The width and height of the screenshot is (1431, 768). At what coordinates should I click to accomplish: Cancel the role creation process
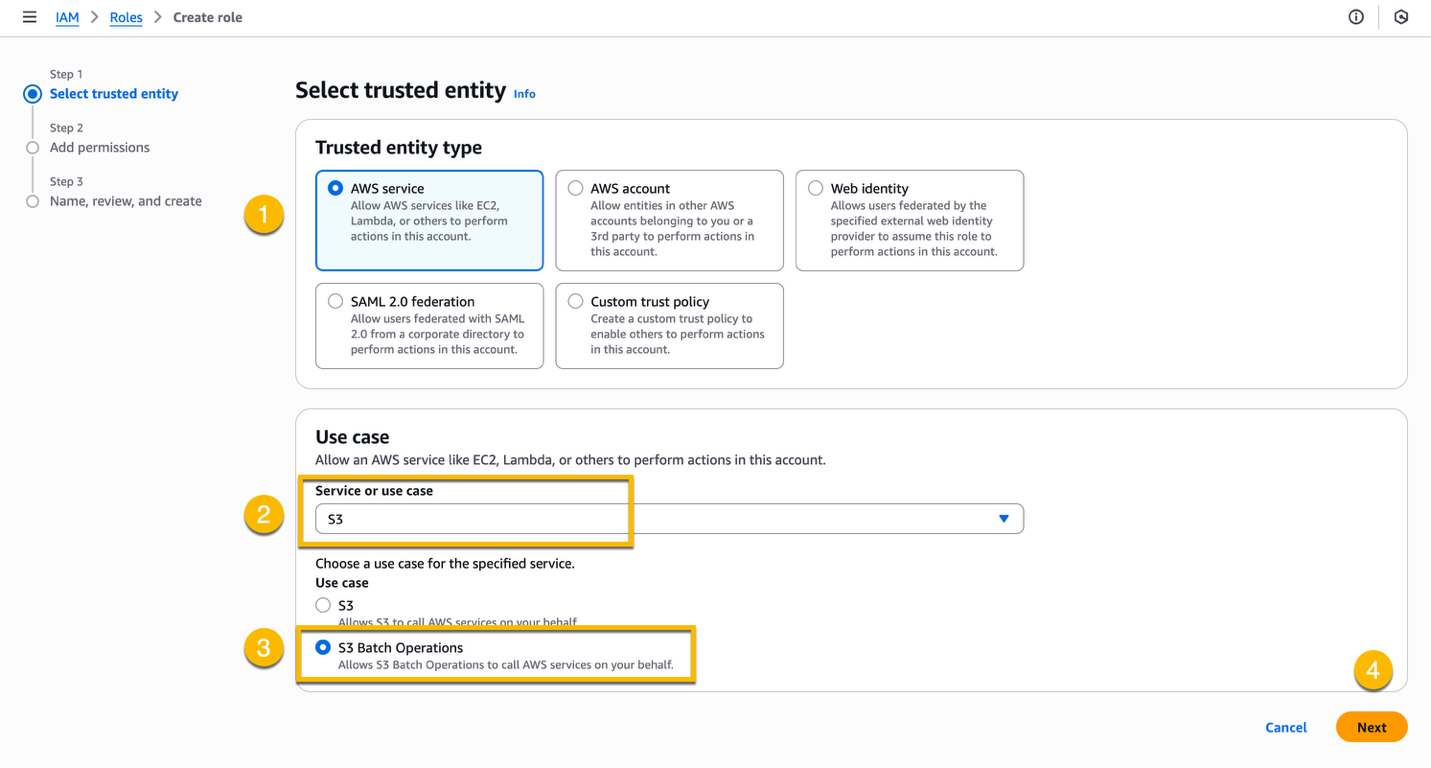point(1285,727)
